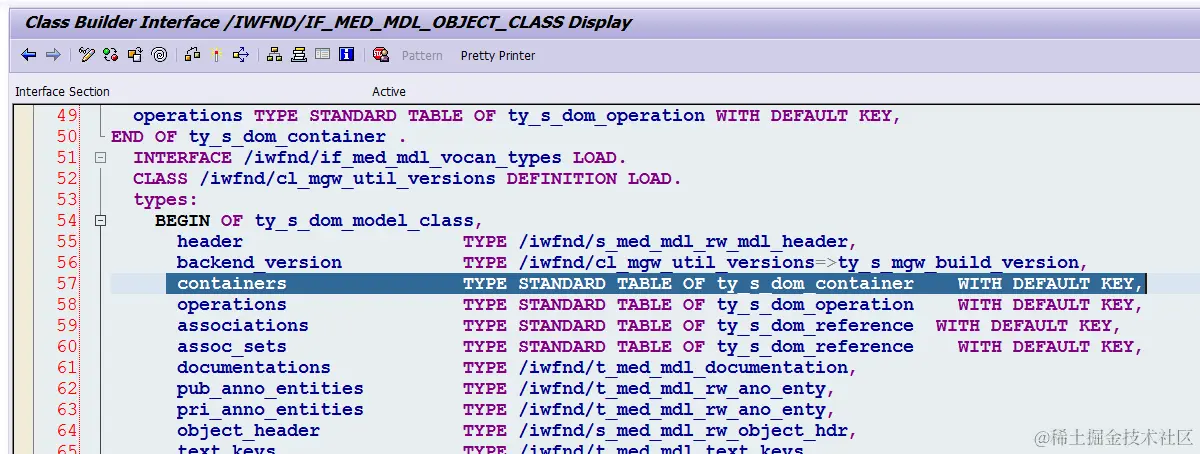Screen dimensions: 1200x454
Task: Collapse the BEGIN OF block at line 54
Action: pyautogui.click(x=100, y=221)
